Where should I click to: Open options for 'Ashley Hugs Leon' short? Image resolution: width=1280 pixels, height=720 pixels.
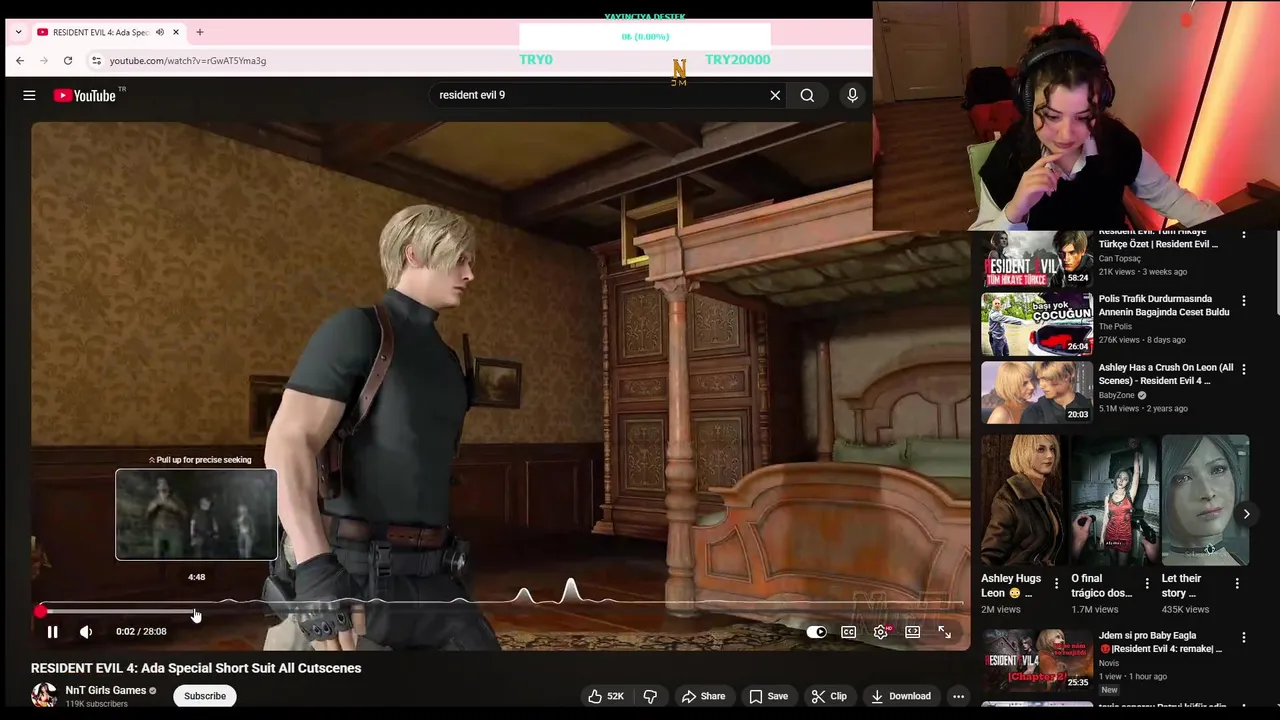(1057, 584)
